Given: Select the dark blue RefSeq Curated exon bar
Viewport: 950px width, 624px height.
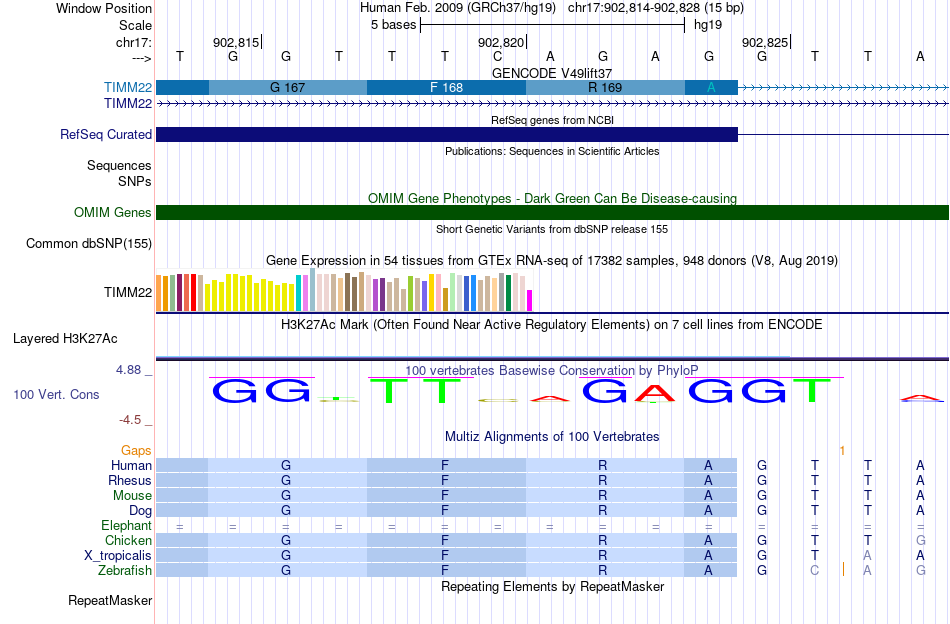Looking at the screenshot, I should click(x=447, y=134).
